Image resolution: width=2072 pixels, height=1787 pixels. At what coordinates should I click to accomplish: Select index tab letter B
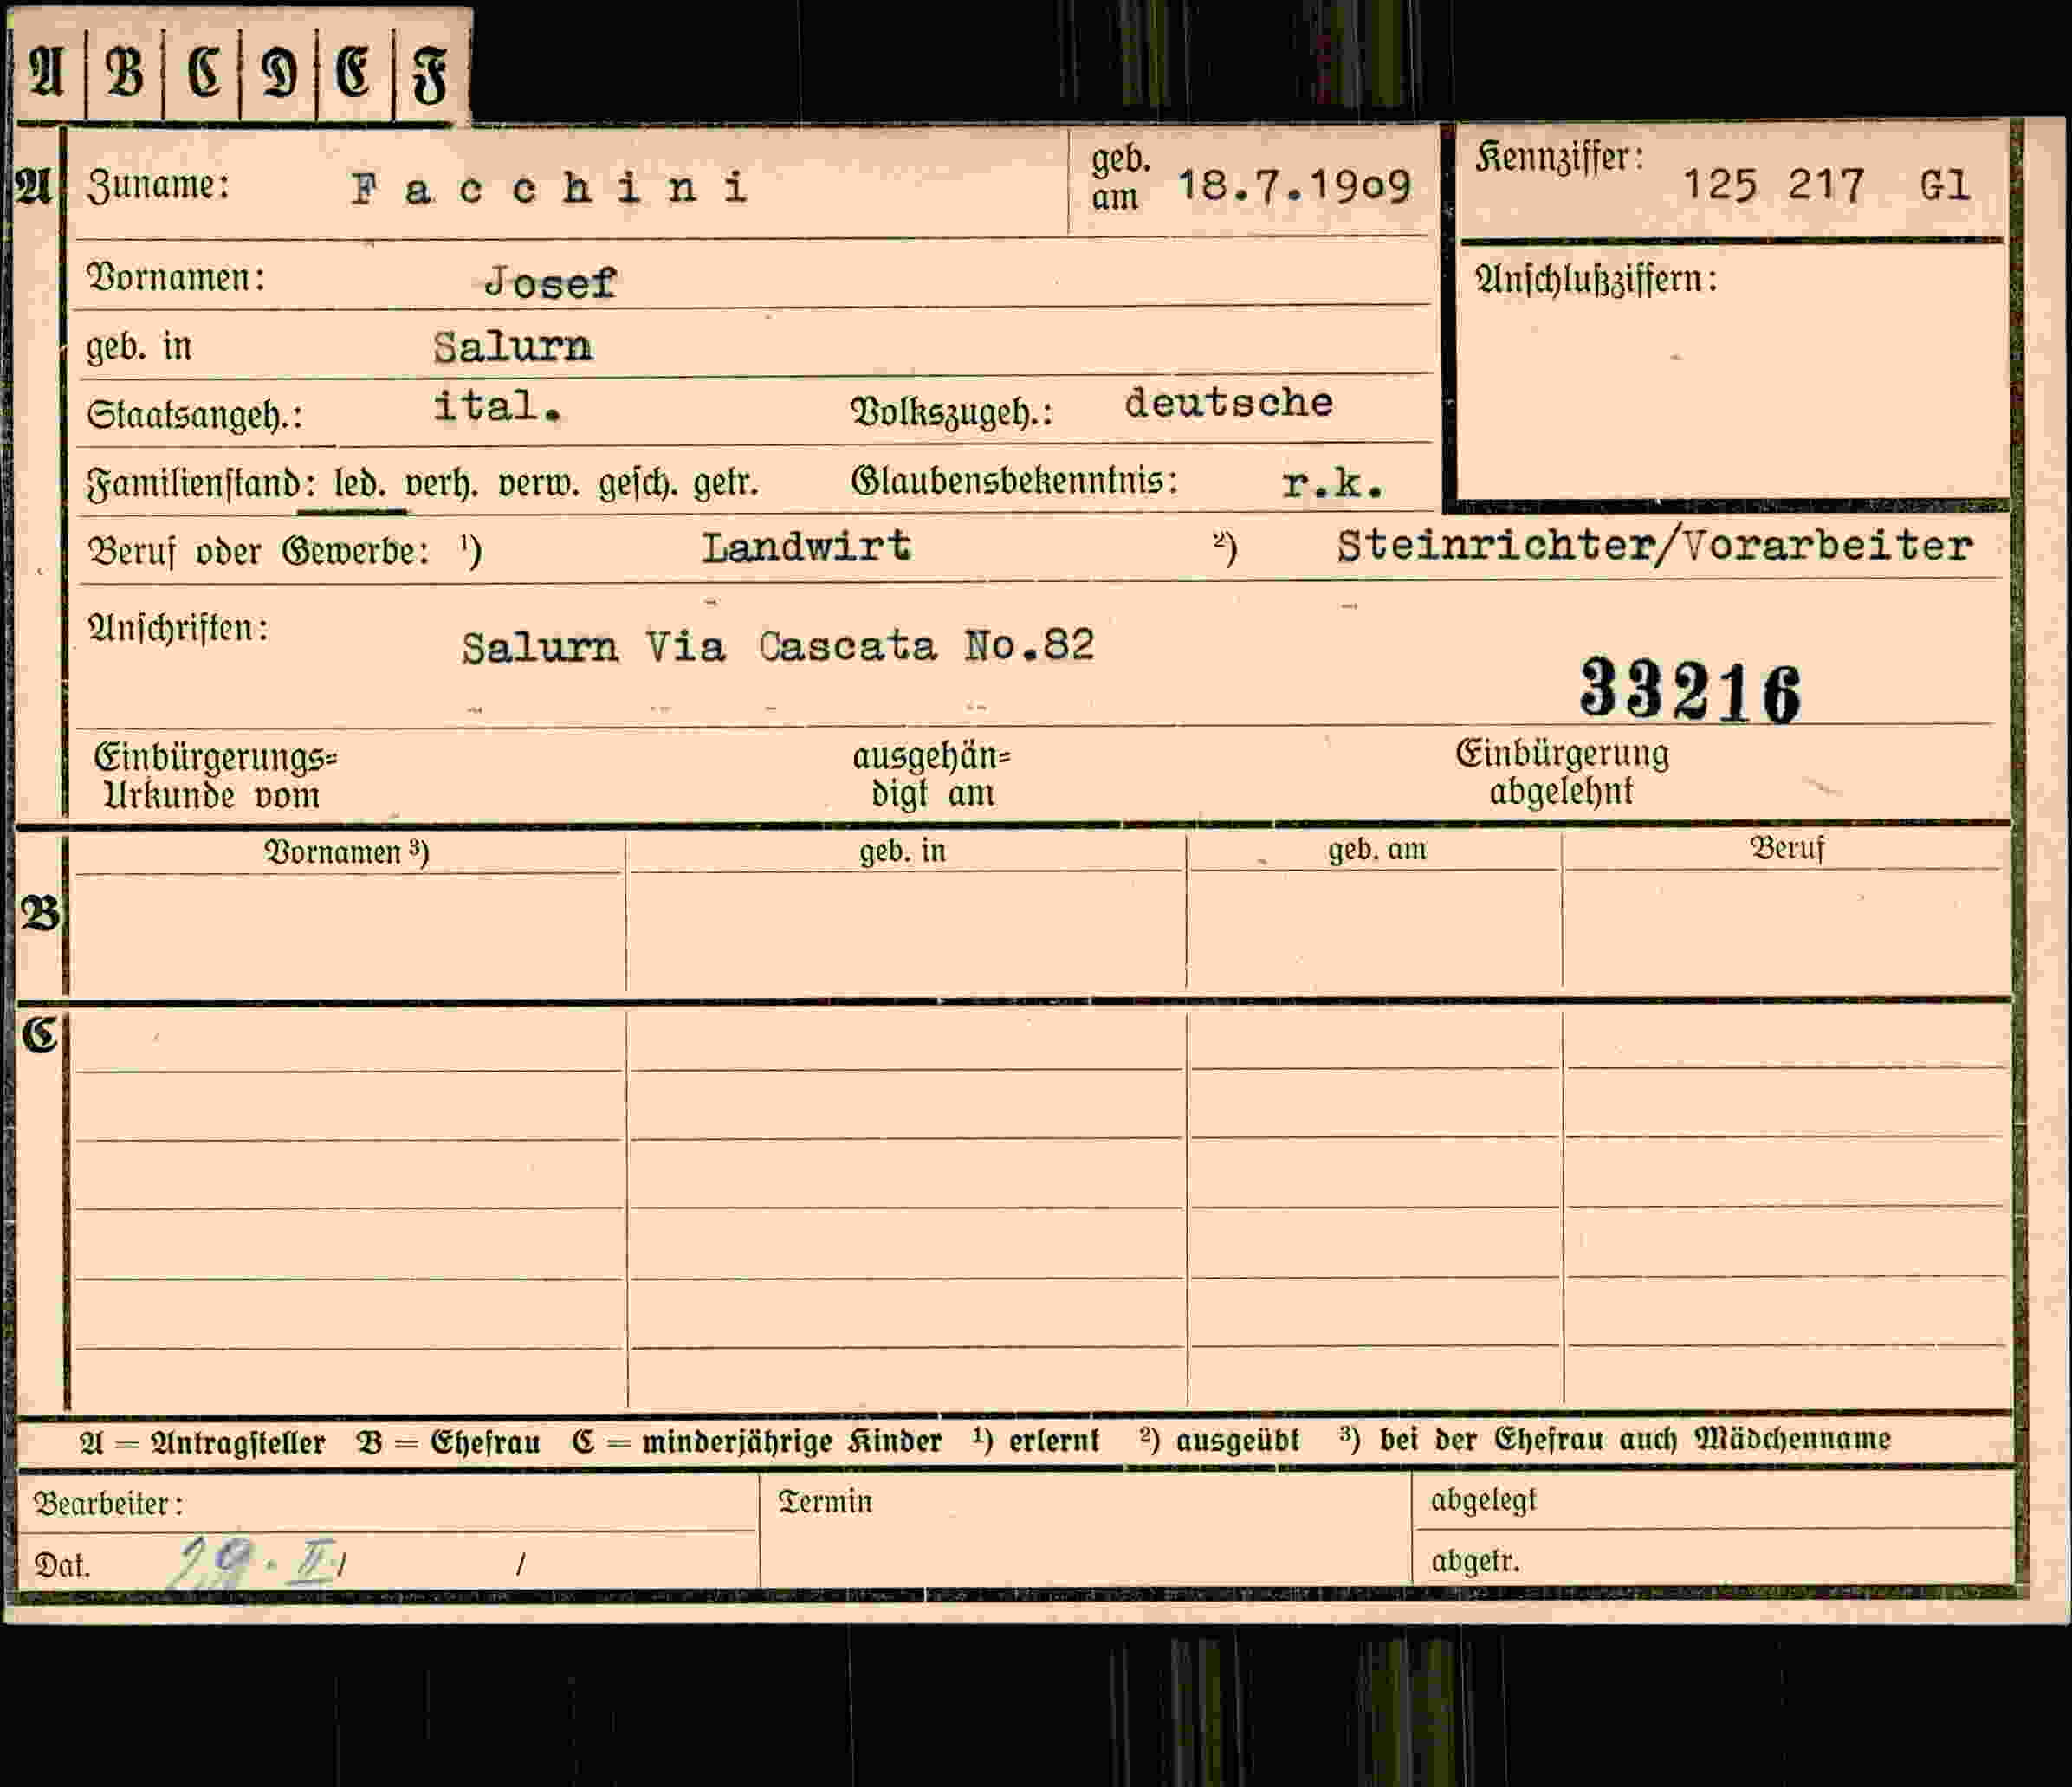[124, 74]
